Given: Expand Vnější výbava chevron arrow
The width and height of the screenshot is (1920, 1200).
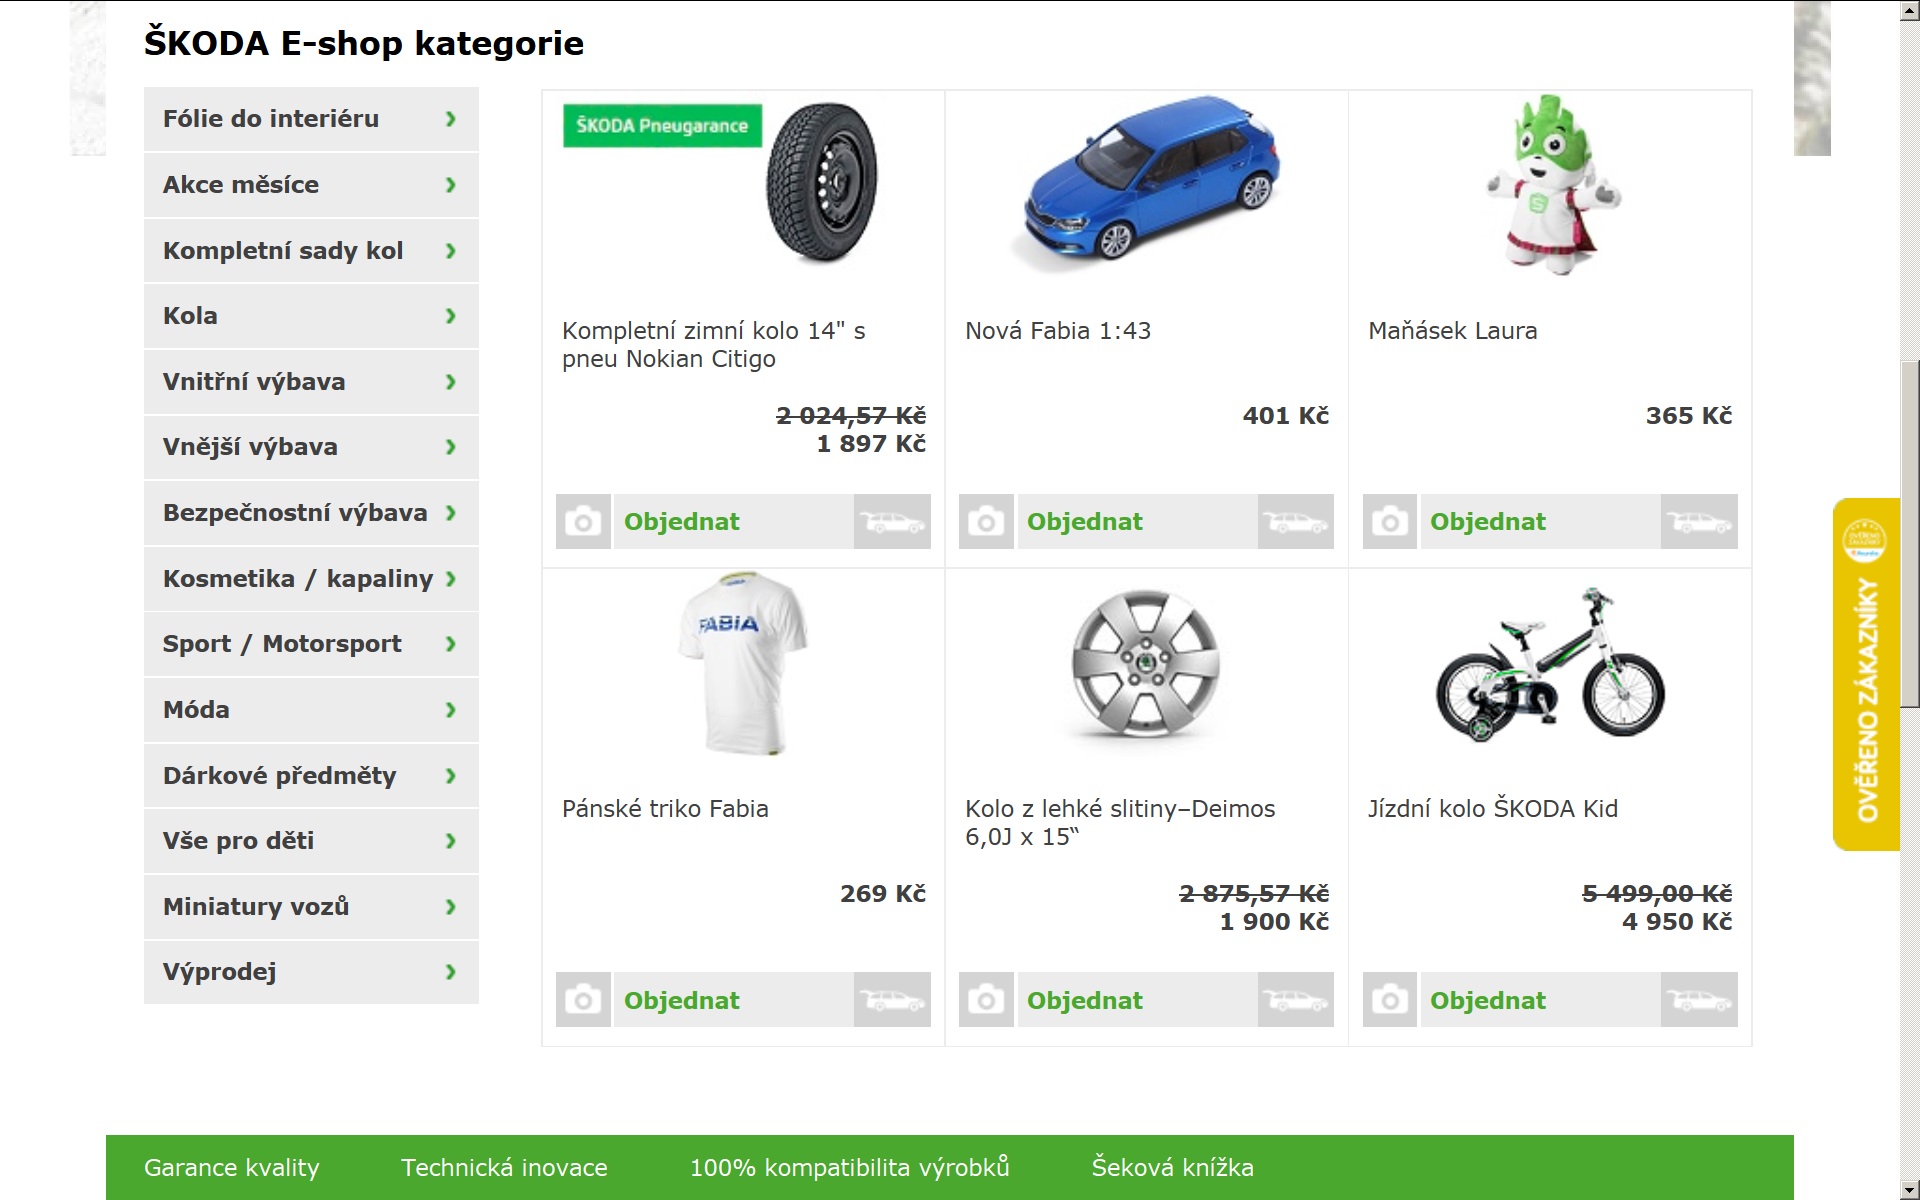Looking at the screenshot, I should point(450,447).
